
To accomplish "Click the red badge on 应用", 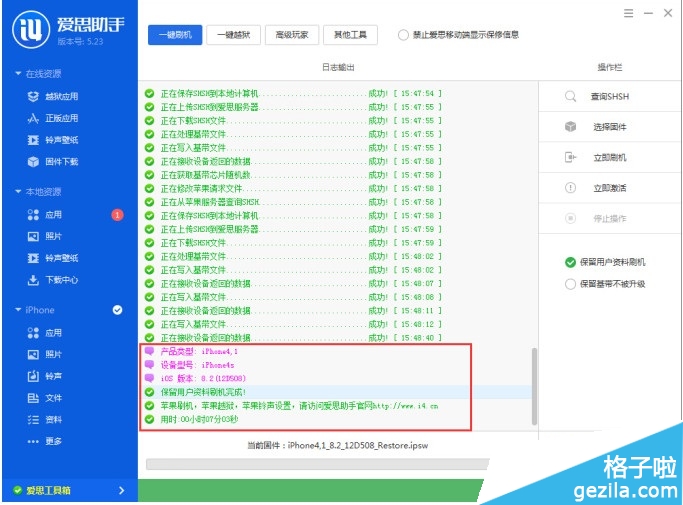I will (x=117, y=215).
